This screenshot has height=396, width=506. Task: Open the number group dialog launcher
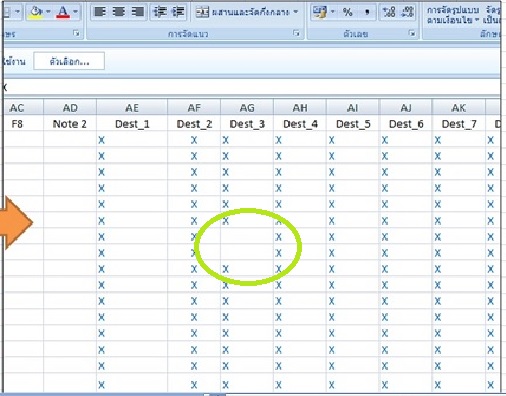412,33
